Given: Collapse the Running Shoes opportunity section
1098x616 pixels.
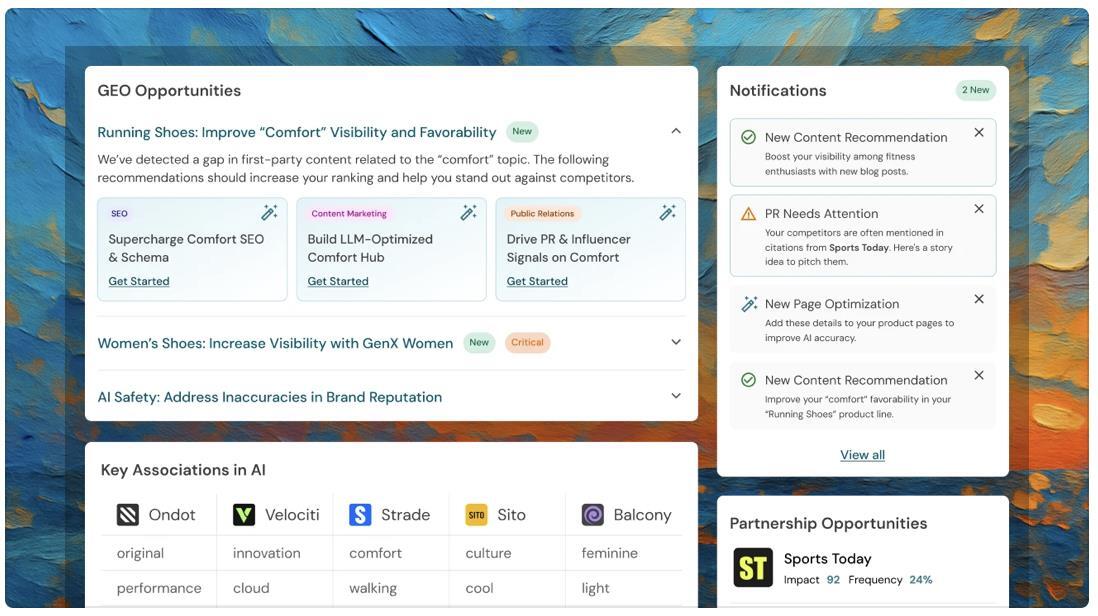Looking at the screenshot, I should point(674,130).
